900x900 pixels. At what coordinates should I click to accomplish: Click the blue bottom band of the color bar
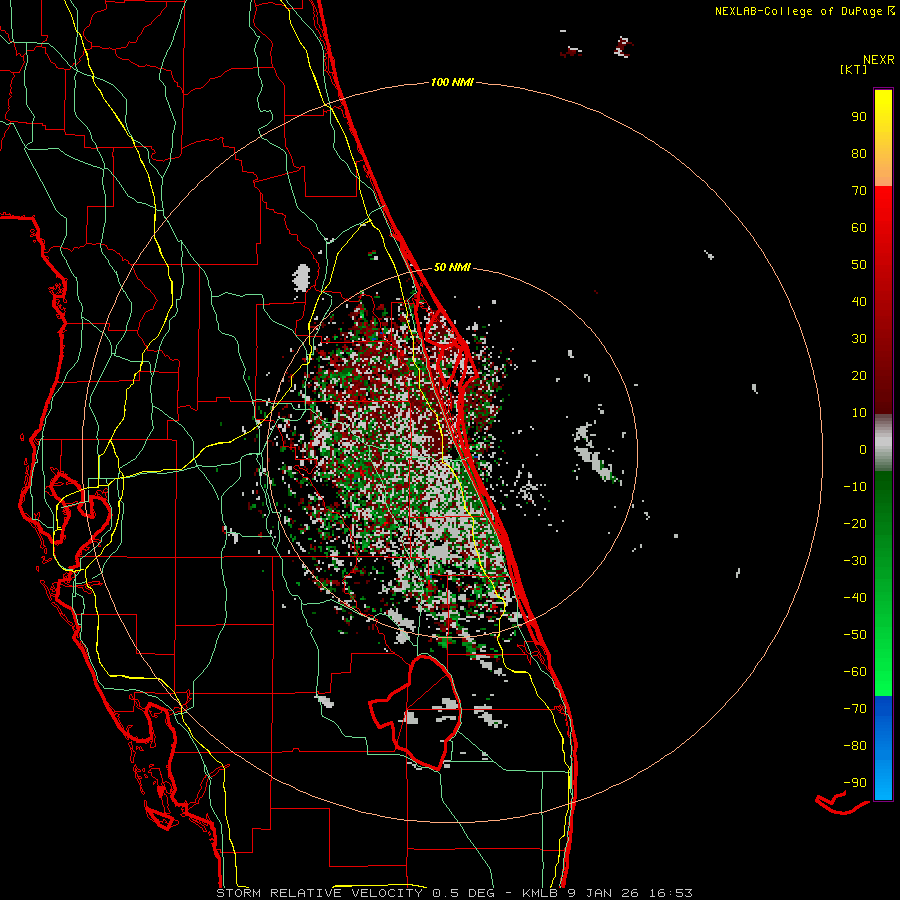tap(883, 748)
